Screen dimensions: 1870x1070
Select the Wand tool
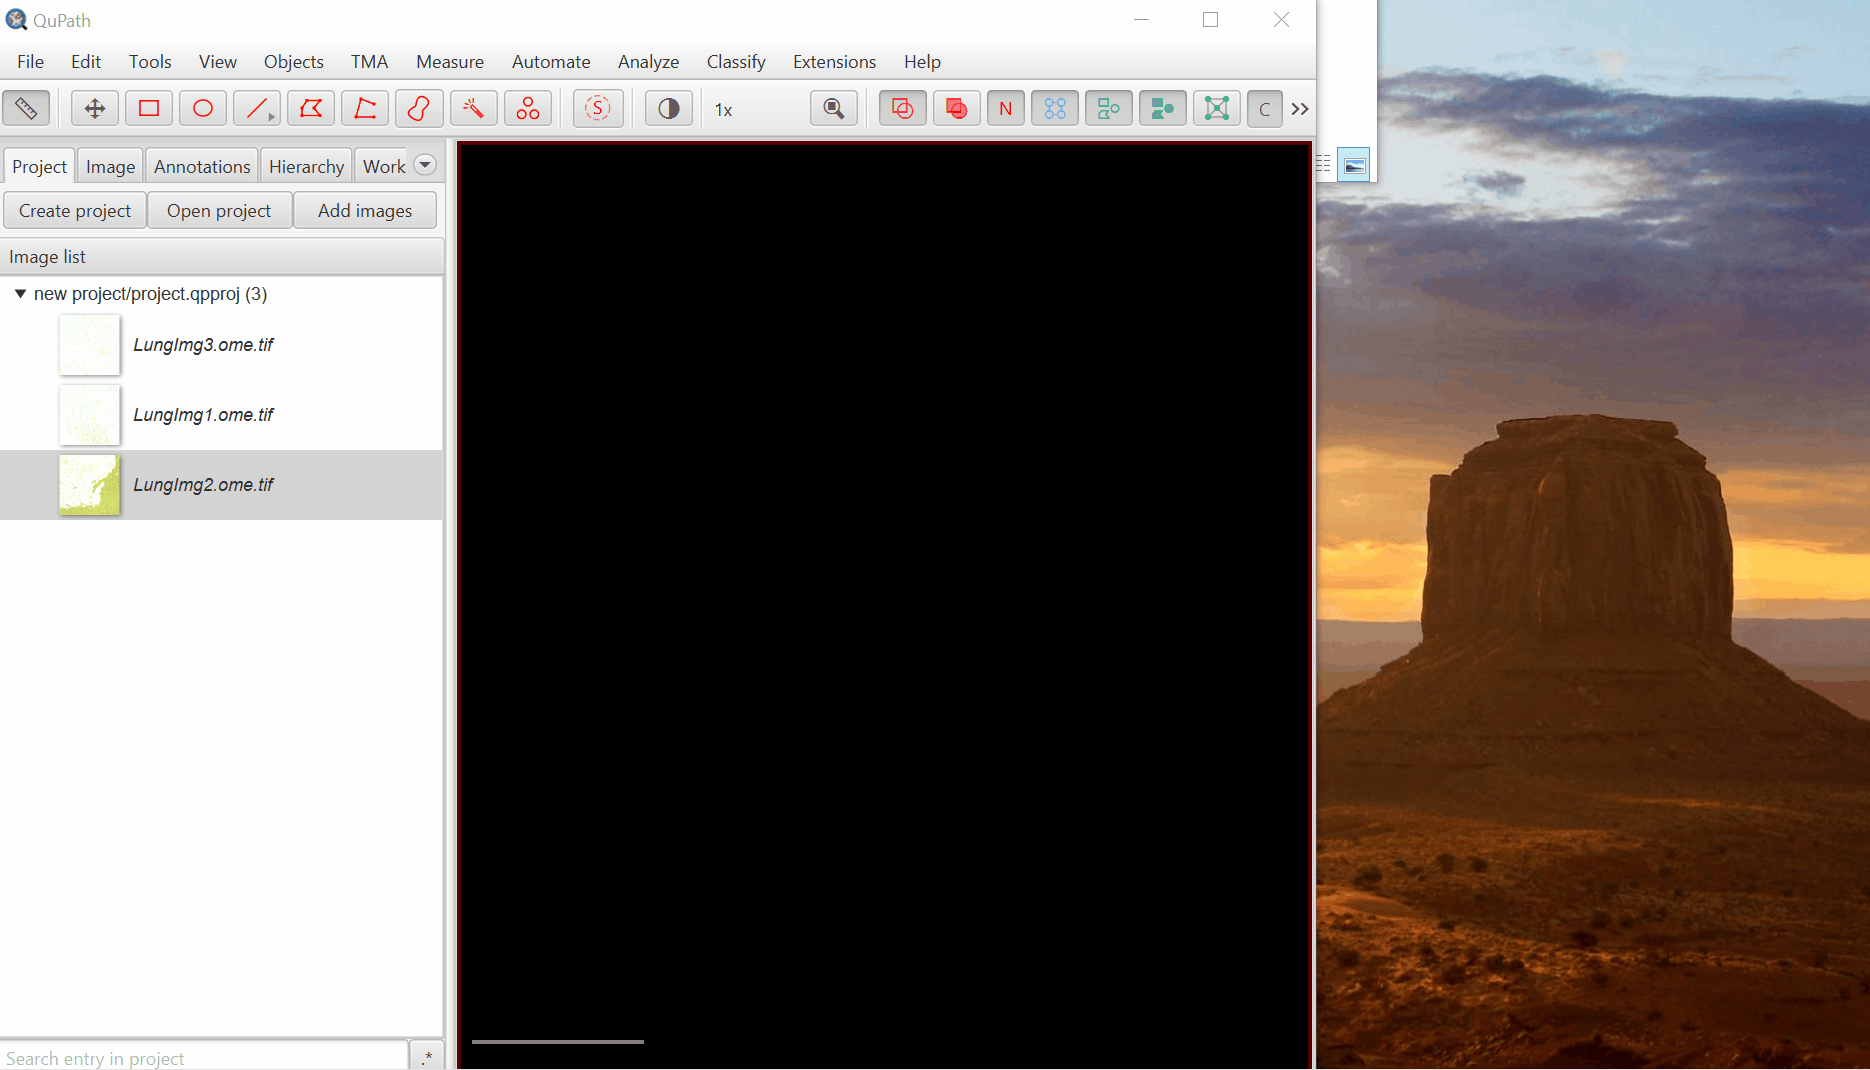pyautogui.click(x=473, y=109)
